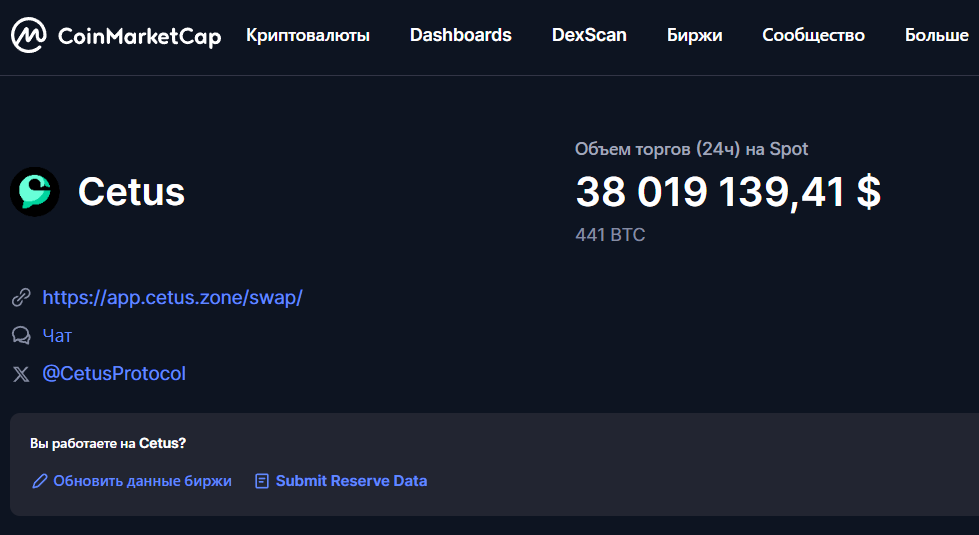Open the app.cetus.zone/swap link
979x535 pixels.
172,298
